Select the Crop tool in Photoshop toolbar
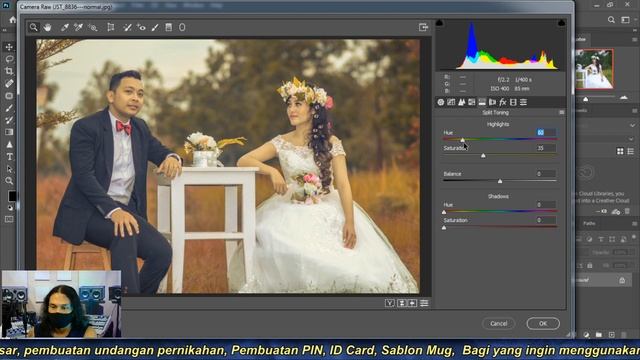This screenshot has width=640, height=360. click(9, 71)
